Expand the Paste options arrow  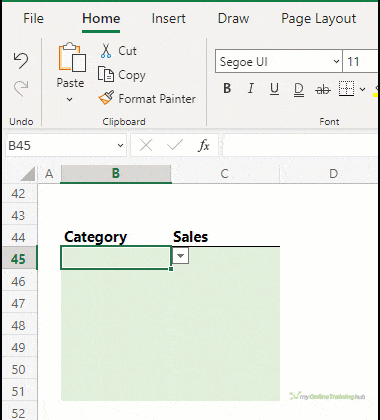click(x=70, y=99)
